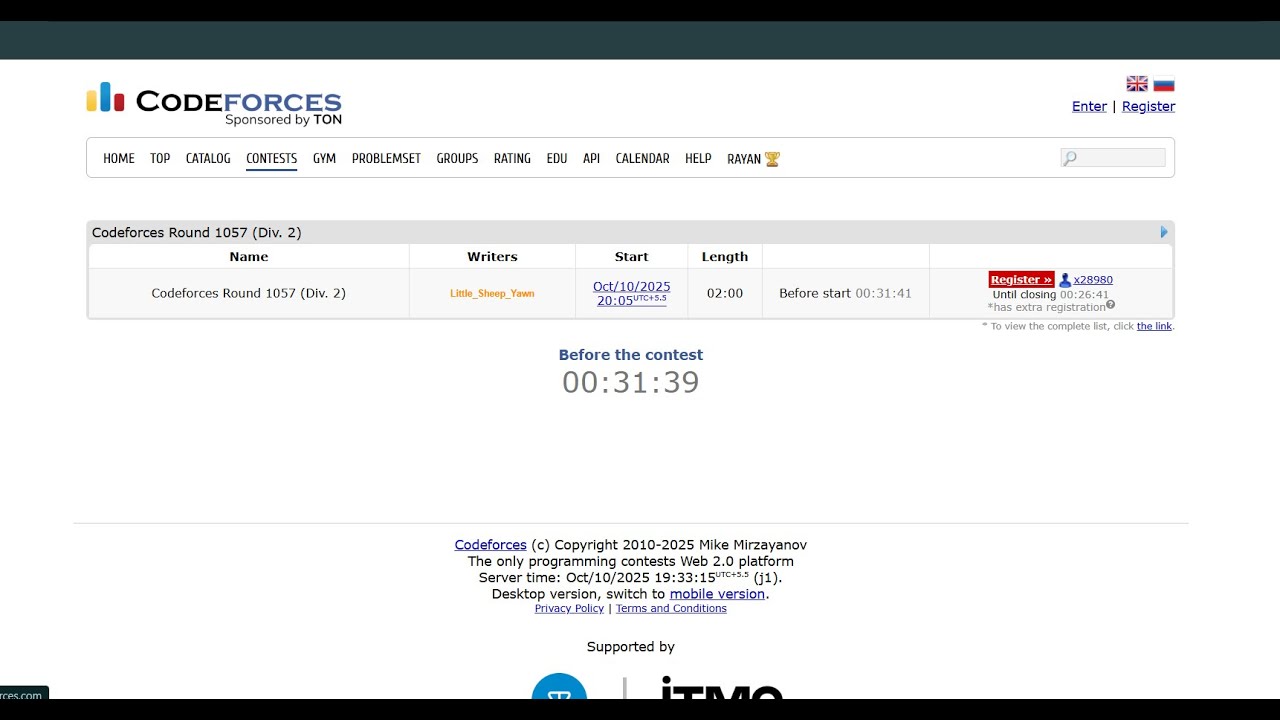
Task: Open writer Little_Sheep_Yawn profile
Action: tap(492, 294)
